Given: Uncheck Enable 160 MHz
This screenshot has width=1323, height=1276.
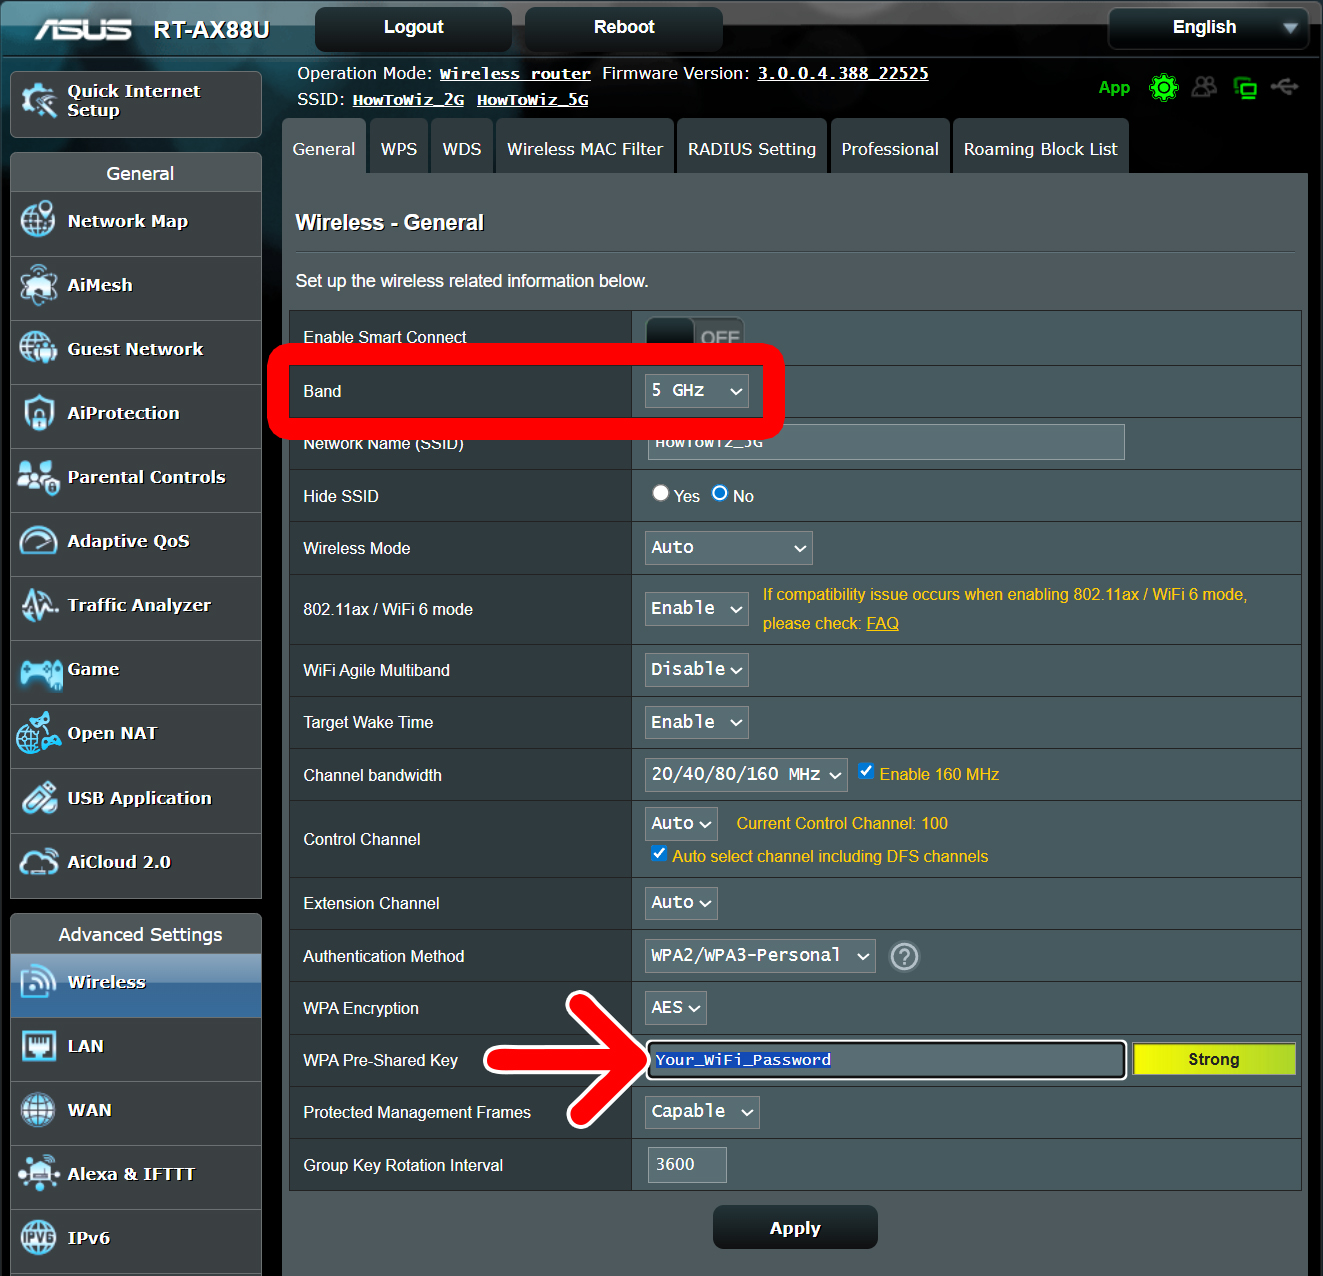Looking at the screenshot, I should [x=866, y=771].
